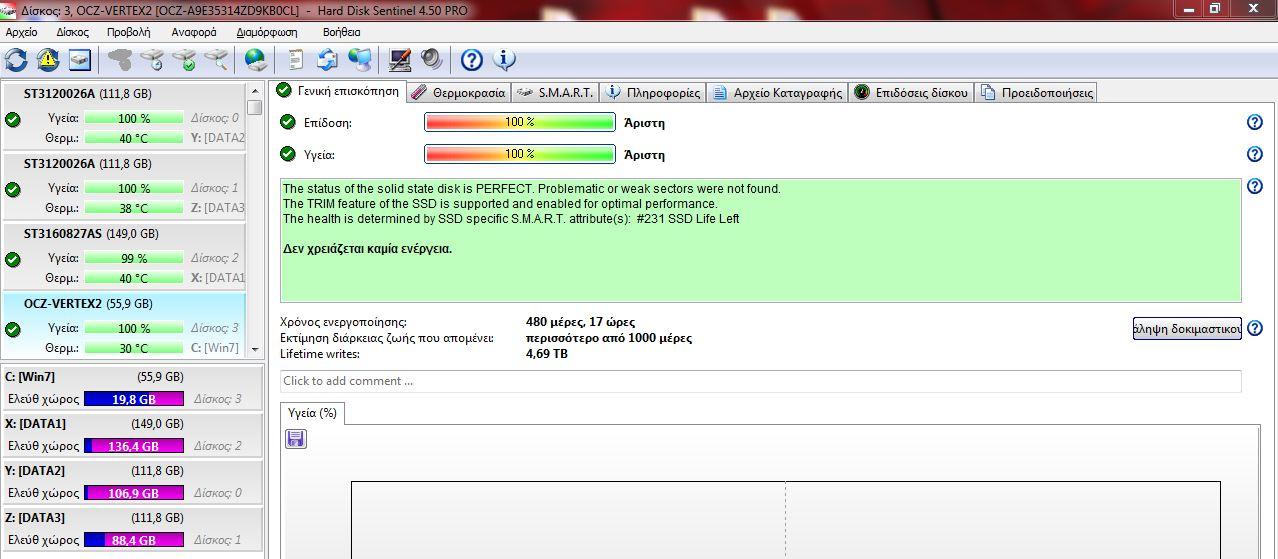Screen dimensions: 1278x559
Task: Select the OCZ-VERTEX2 (55,9 GB) disk entry
Action: tap(123, 325)
